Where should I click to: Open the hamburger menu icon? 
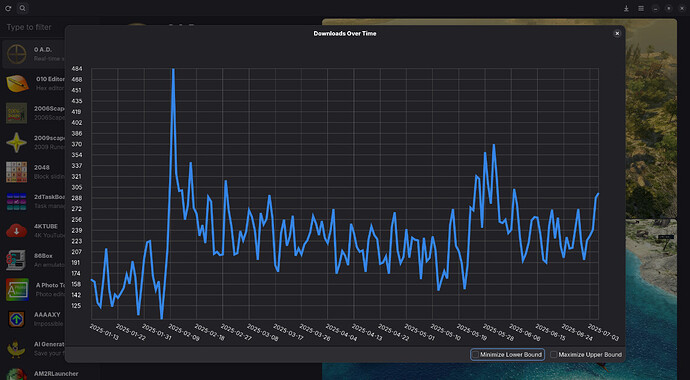pos(641,8)
